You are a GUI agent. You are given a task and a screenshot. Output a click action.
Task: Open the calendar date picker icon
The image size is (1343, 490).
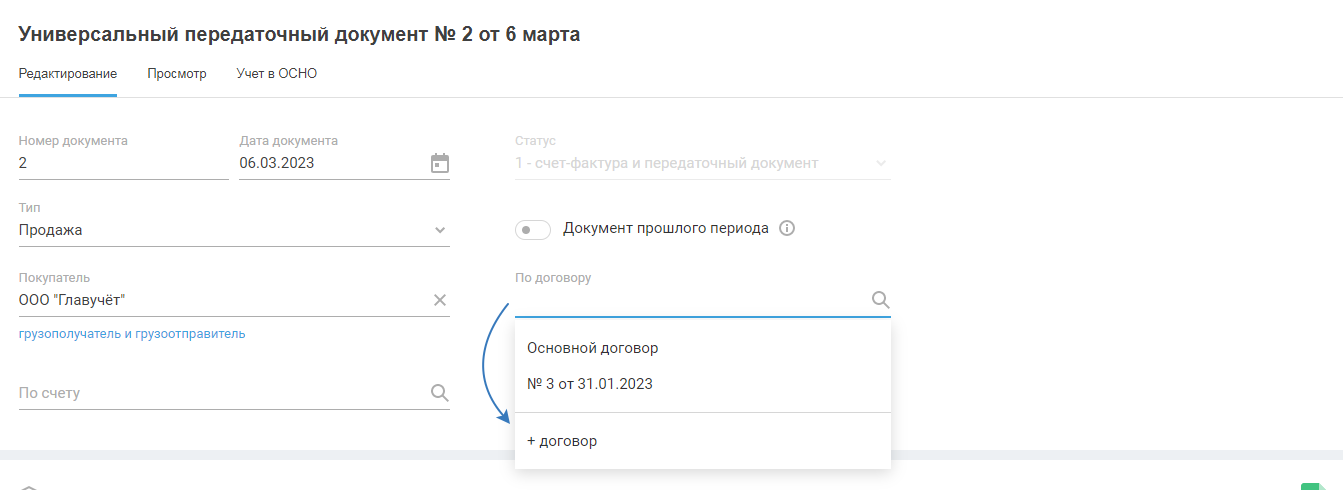(x=440, y=163)
